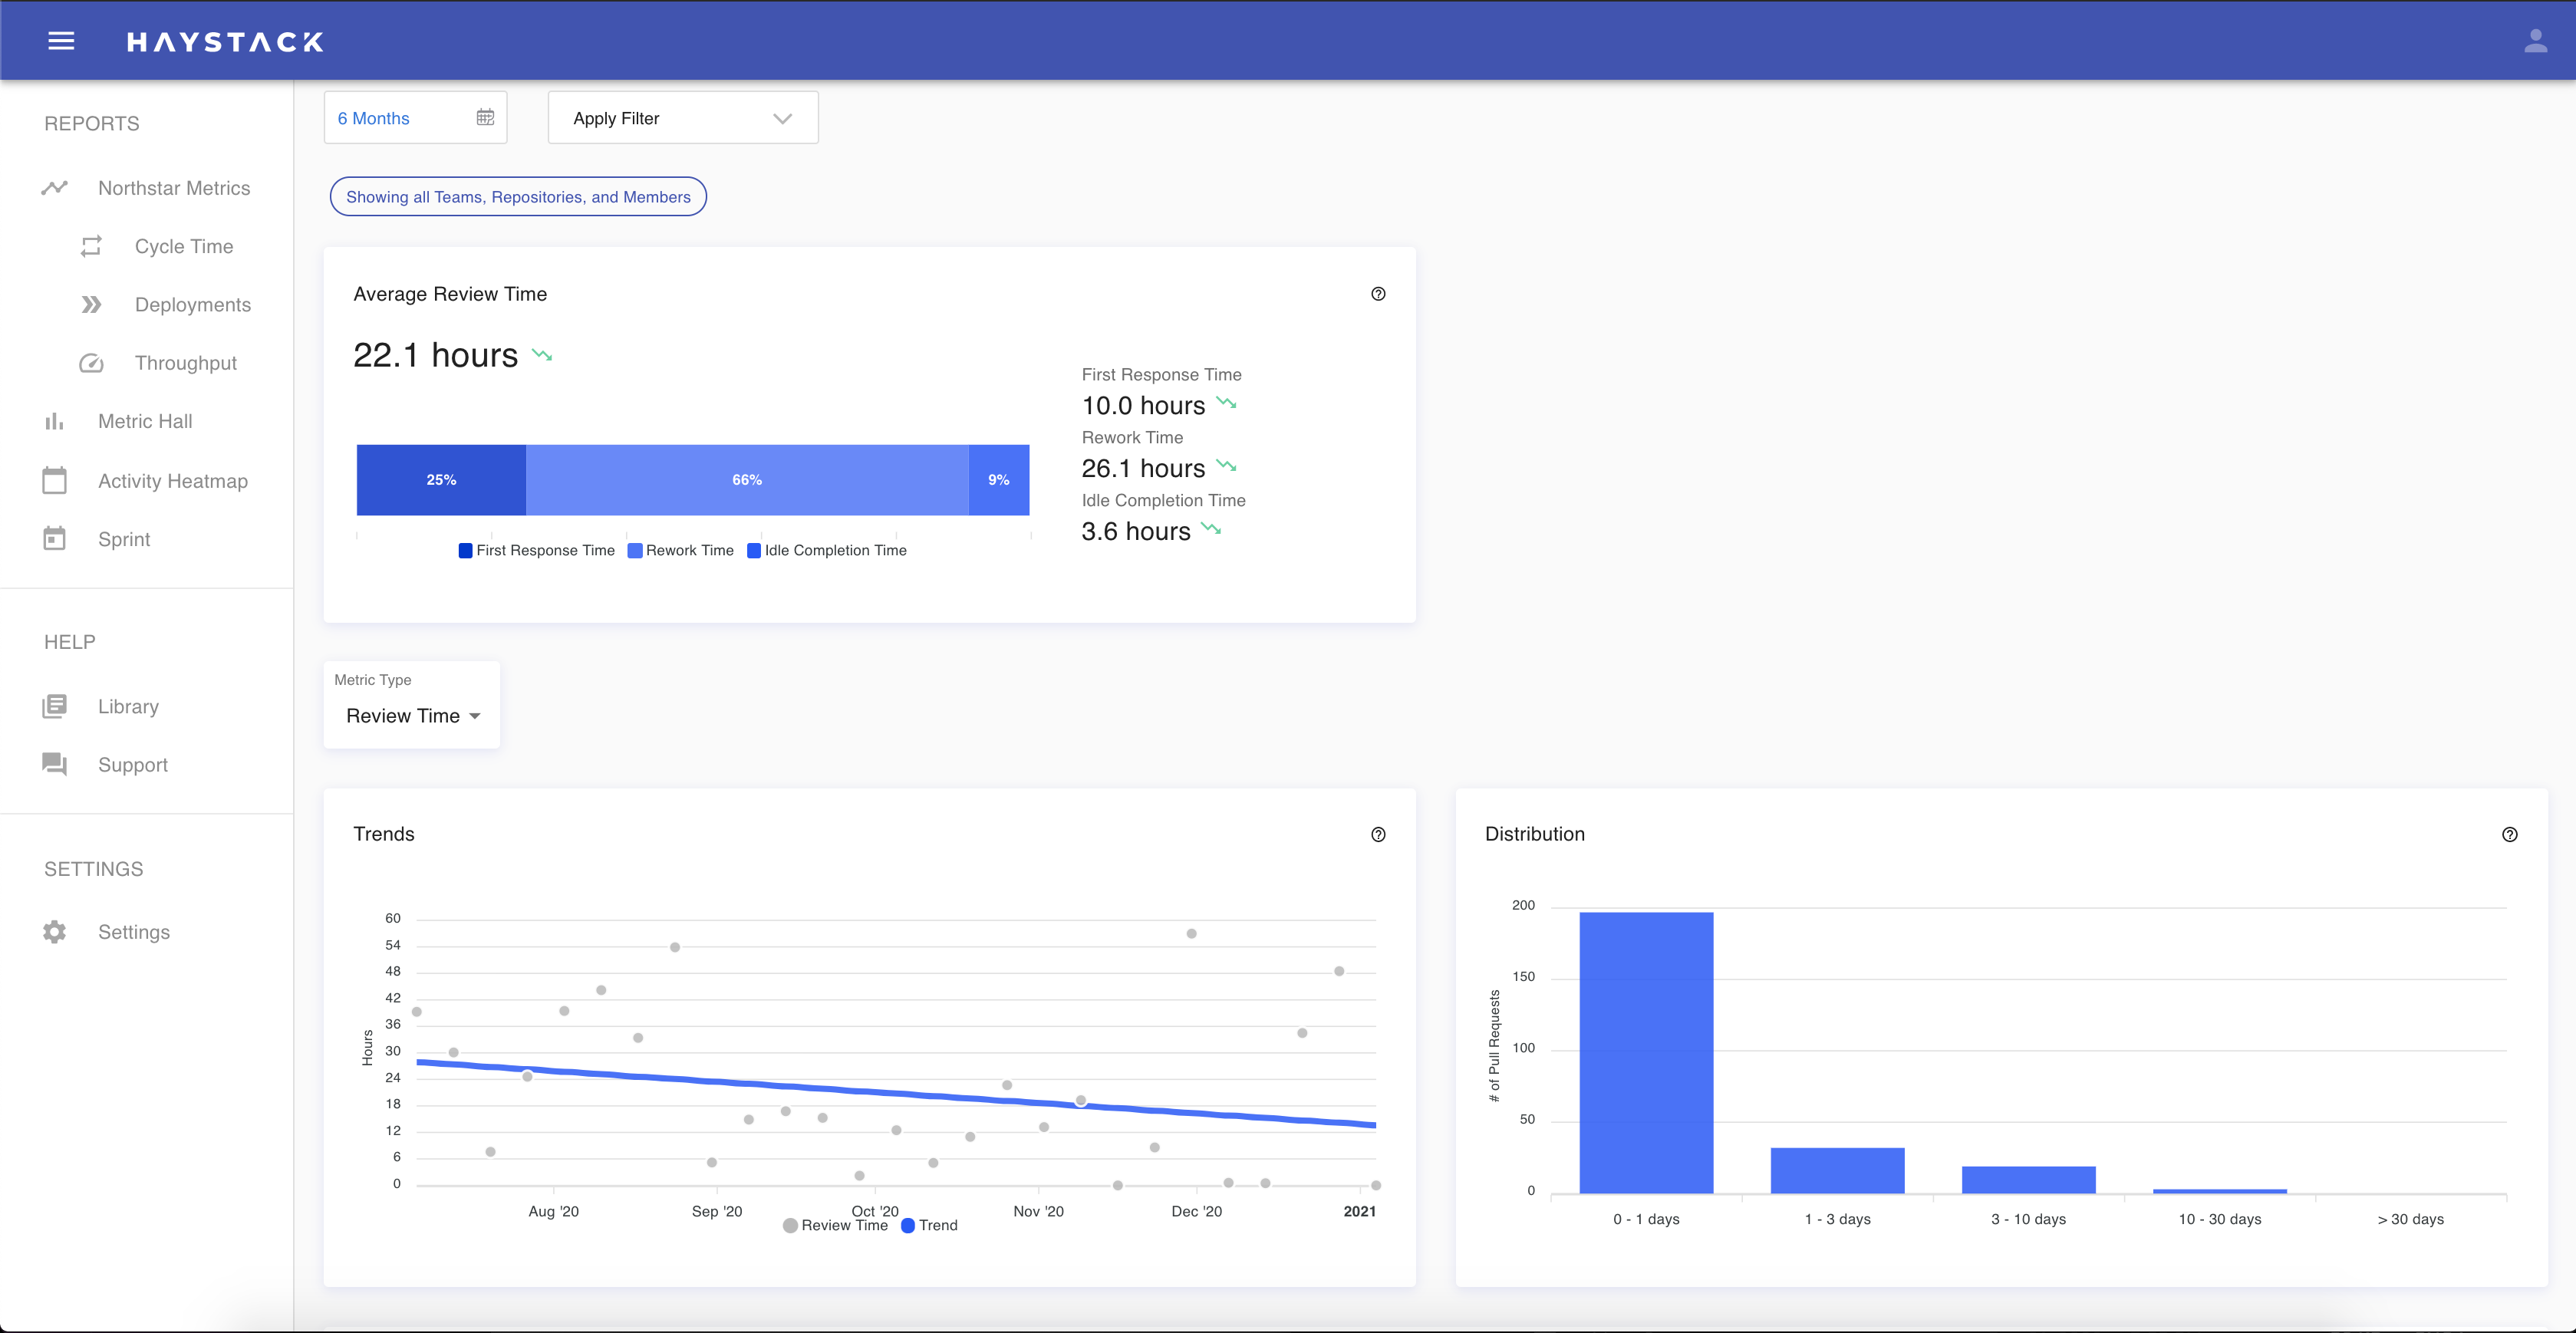Open the Deployments report icon
This screenshot has width=2576, height=1333.
(x=91, y=304)
